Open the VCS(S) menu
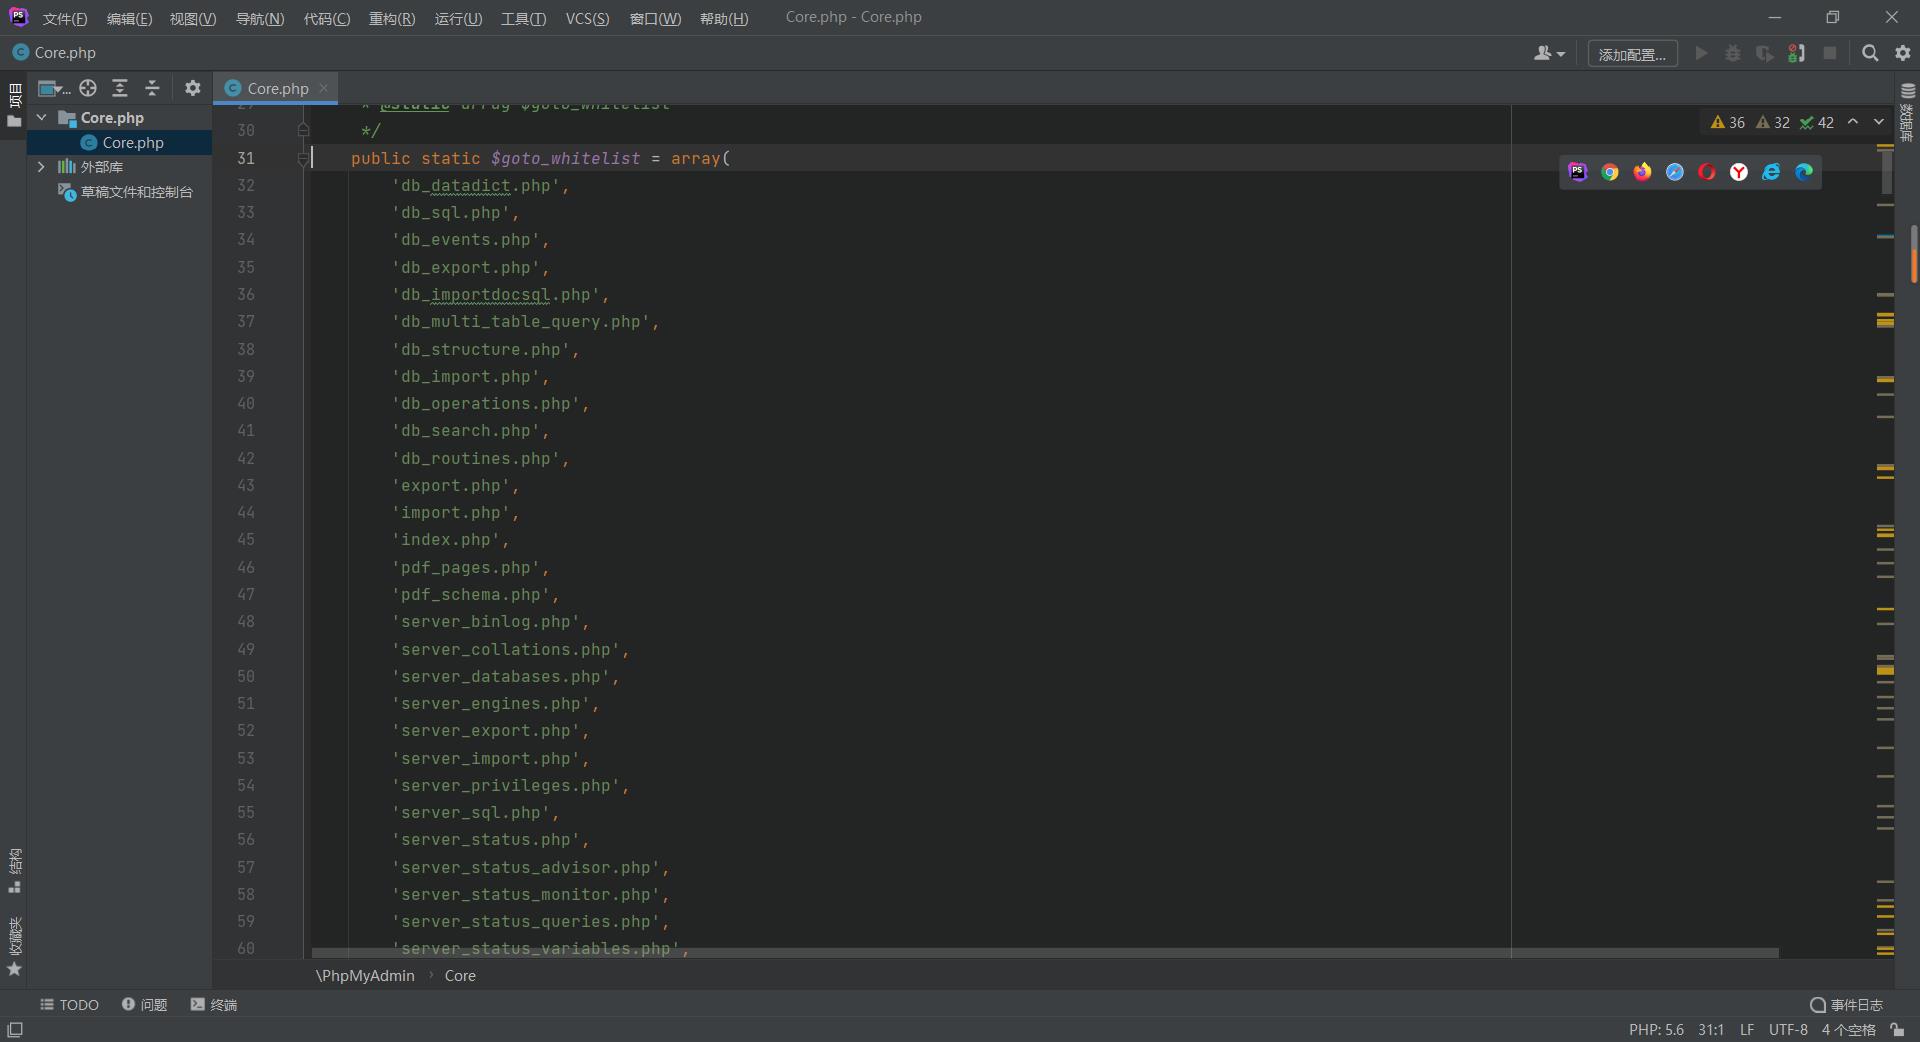This screenshot has width=1920, height=1042. [587, 19]
